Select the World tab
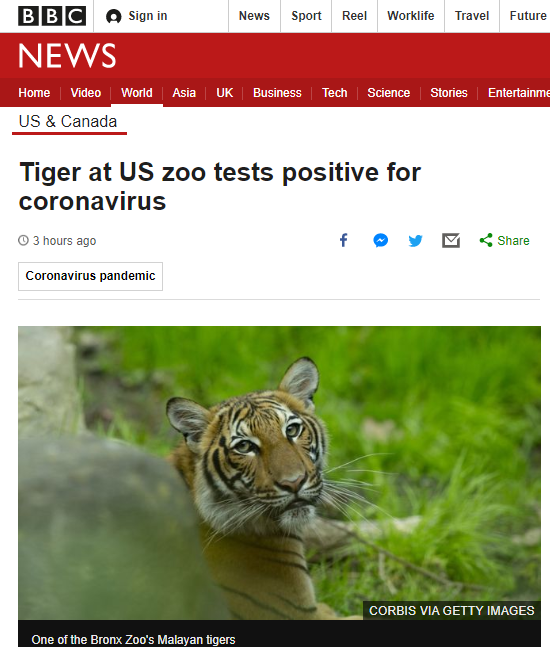This screenshot has width=550, height=647. [x=137, y=92]
